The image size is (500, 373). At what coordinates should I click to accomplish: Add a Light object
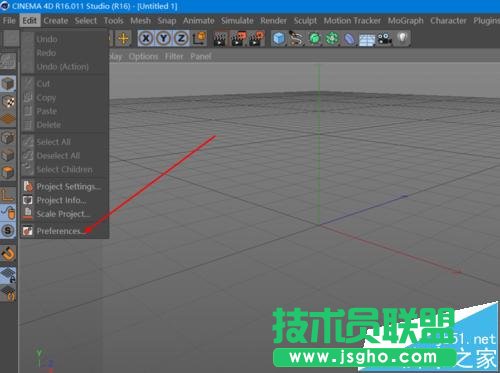pos(402,39)
